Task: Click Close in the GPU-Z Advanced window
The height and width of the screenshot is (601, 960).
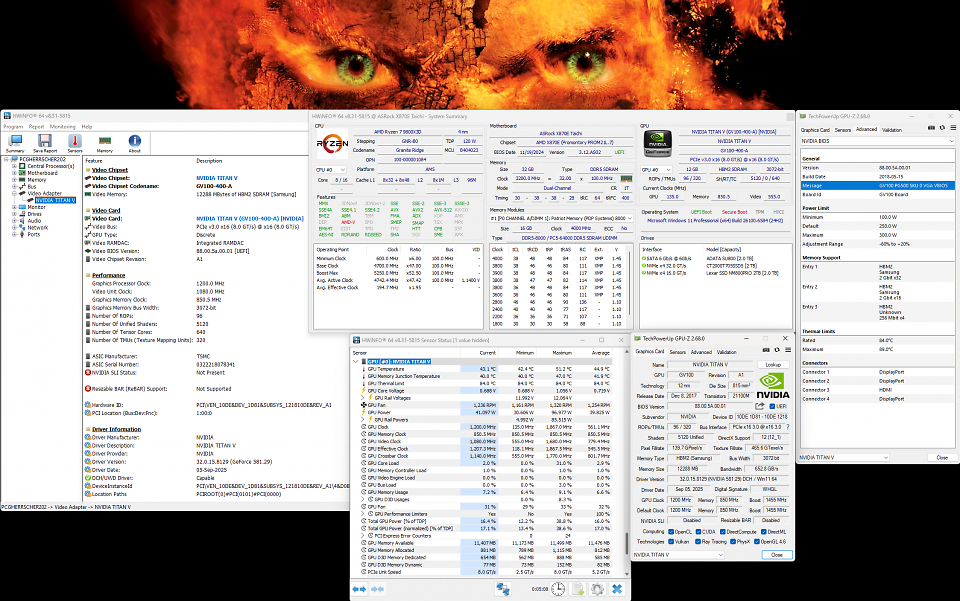Action: click(x=942, y=457)
